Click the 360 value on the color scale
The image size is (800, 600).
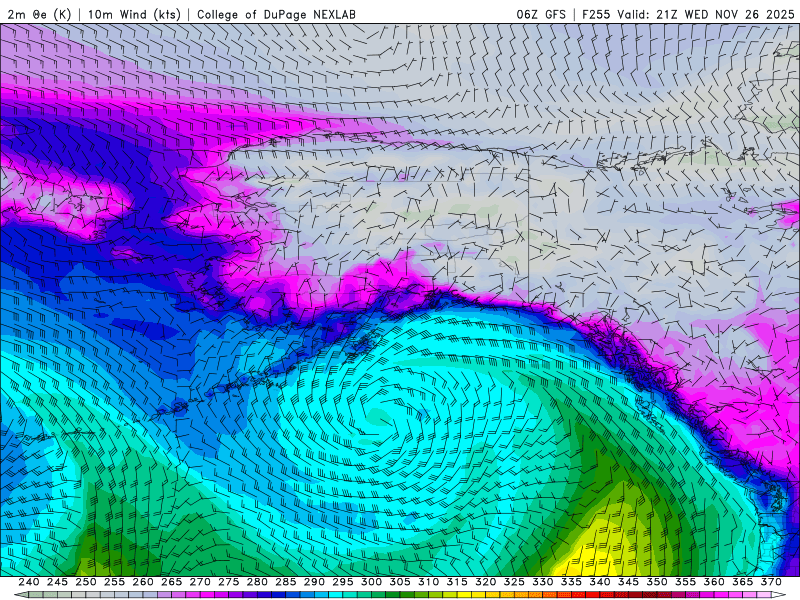(715, 582)
